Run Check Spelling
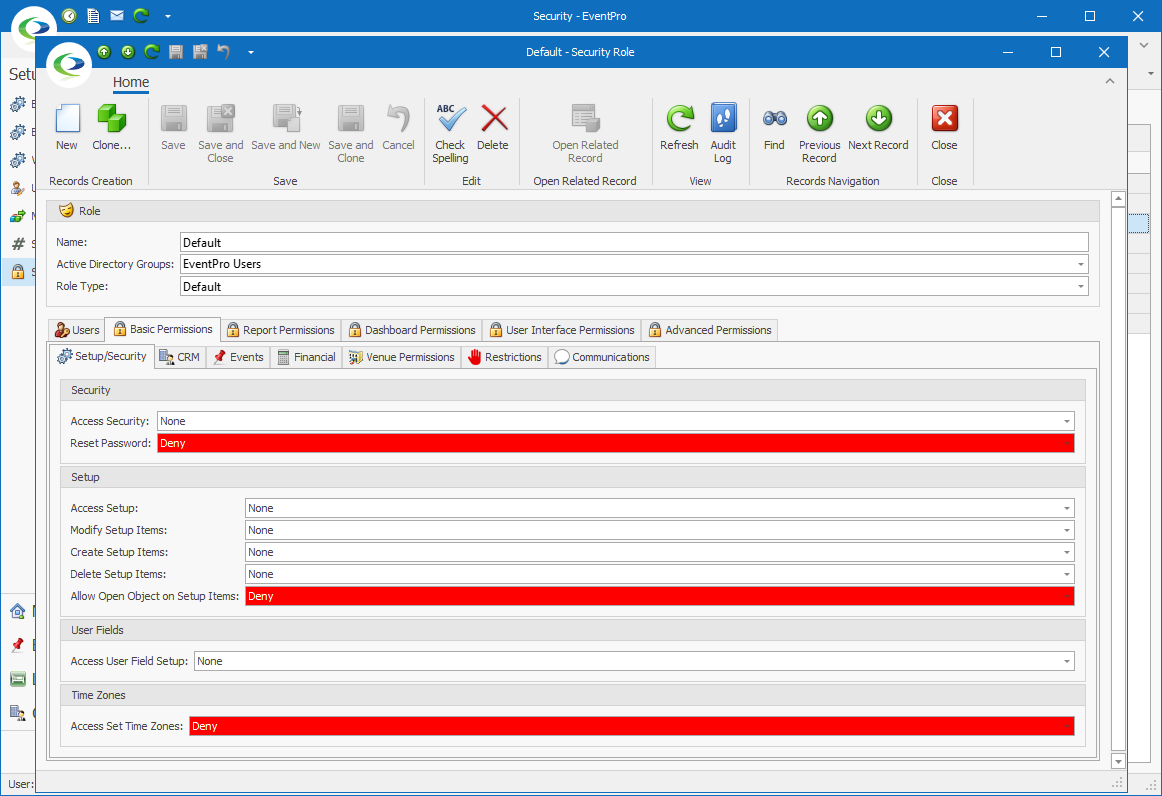 point(450,133)
